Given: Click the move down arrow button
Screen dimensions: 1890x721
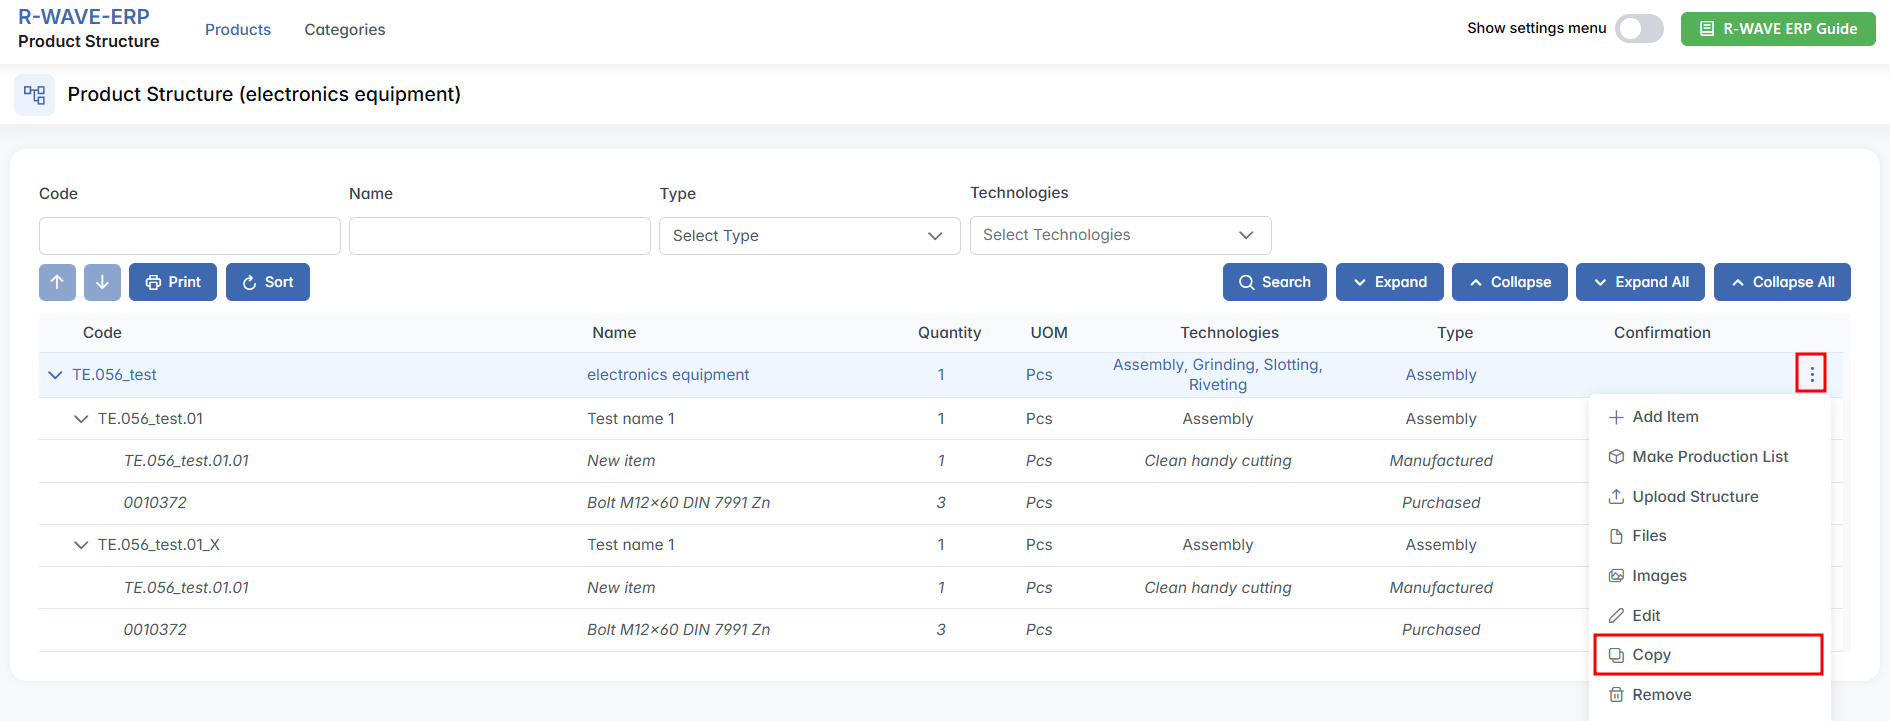Looking at the screenshot, I should (x=102, y=282).
